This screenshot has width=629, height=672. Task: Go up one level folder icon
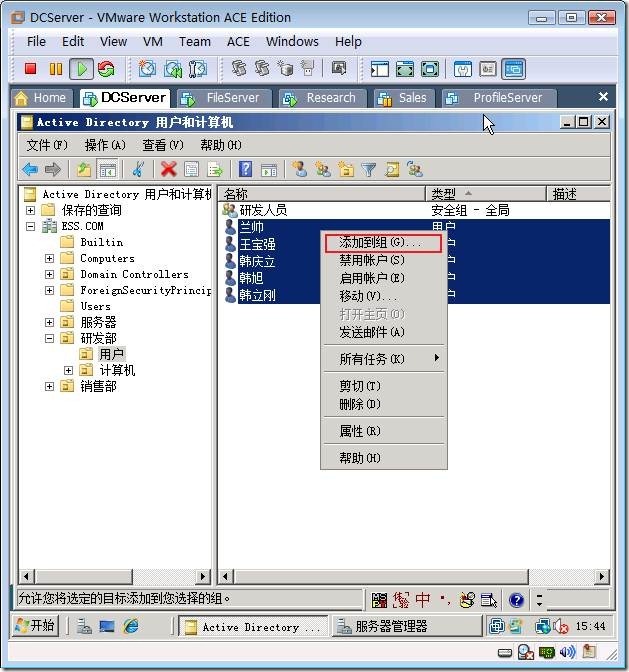tap(84, 170)
